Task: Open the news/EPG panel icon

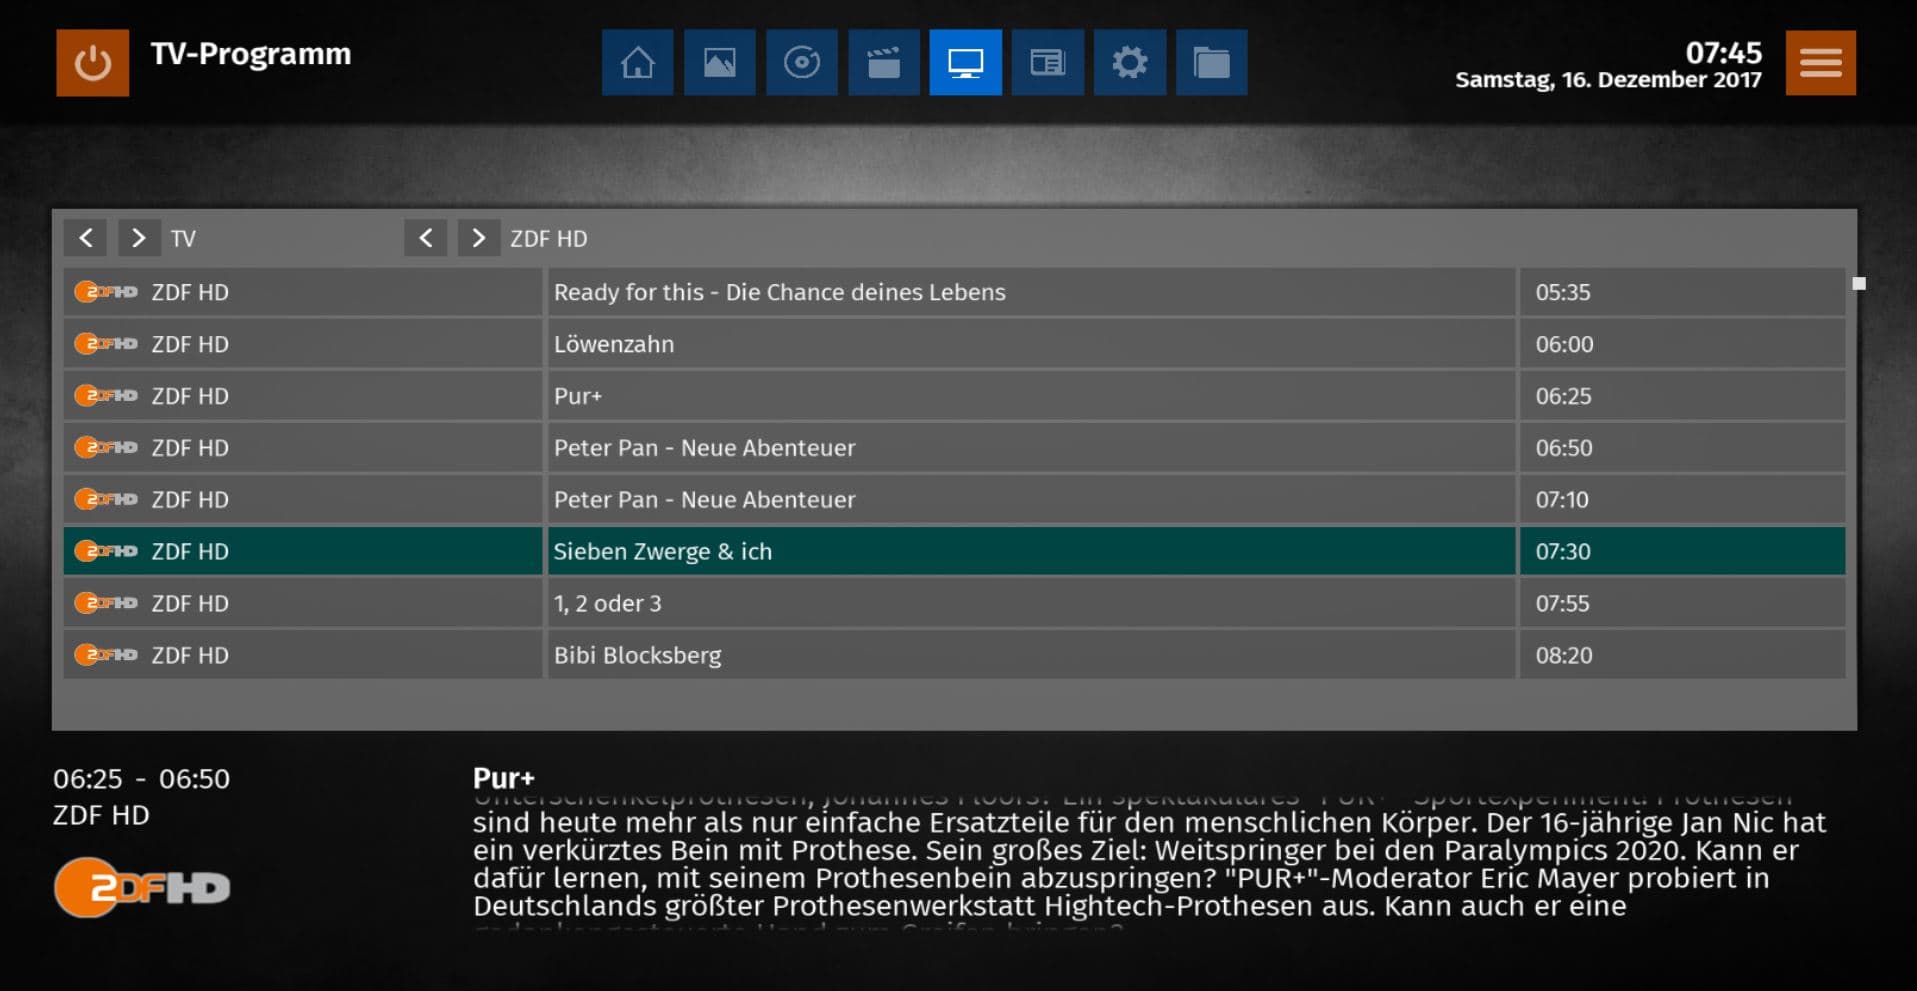Action: pos(1047,62)
